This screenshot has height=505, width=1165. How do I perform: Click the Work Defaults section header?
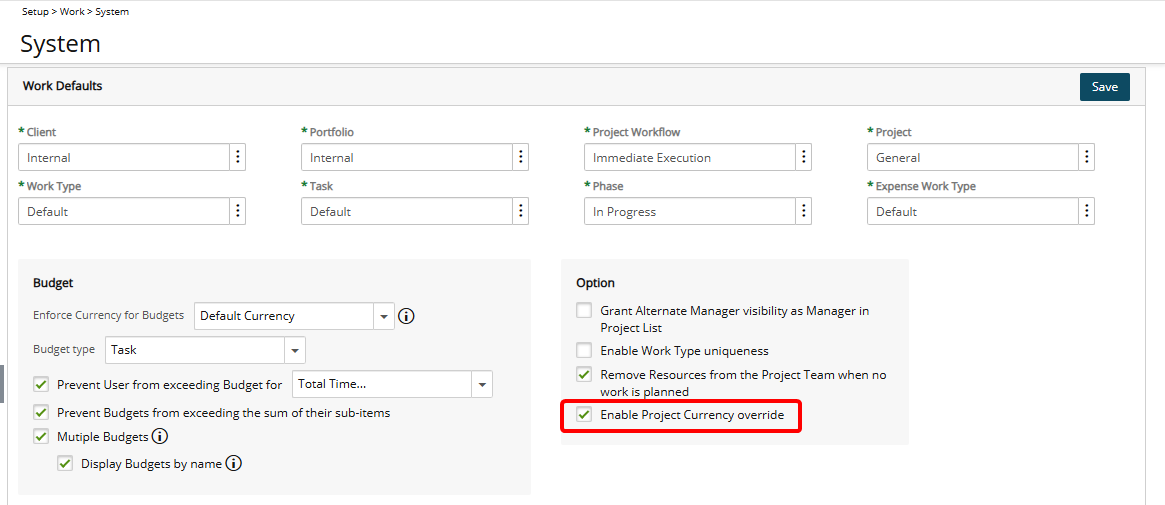click(x=62, y=86)
